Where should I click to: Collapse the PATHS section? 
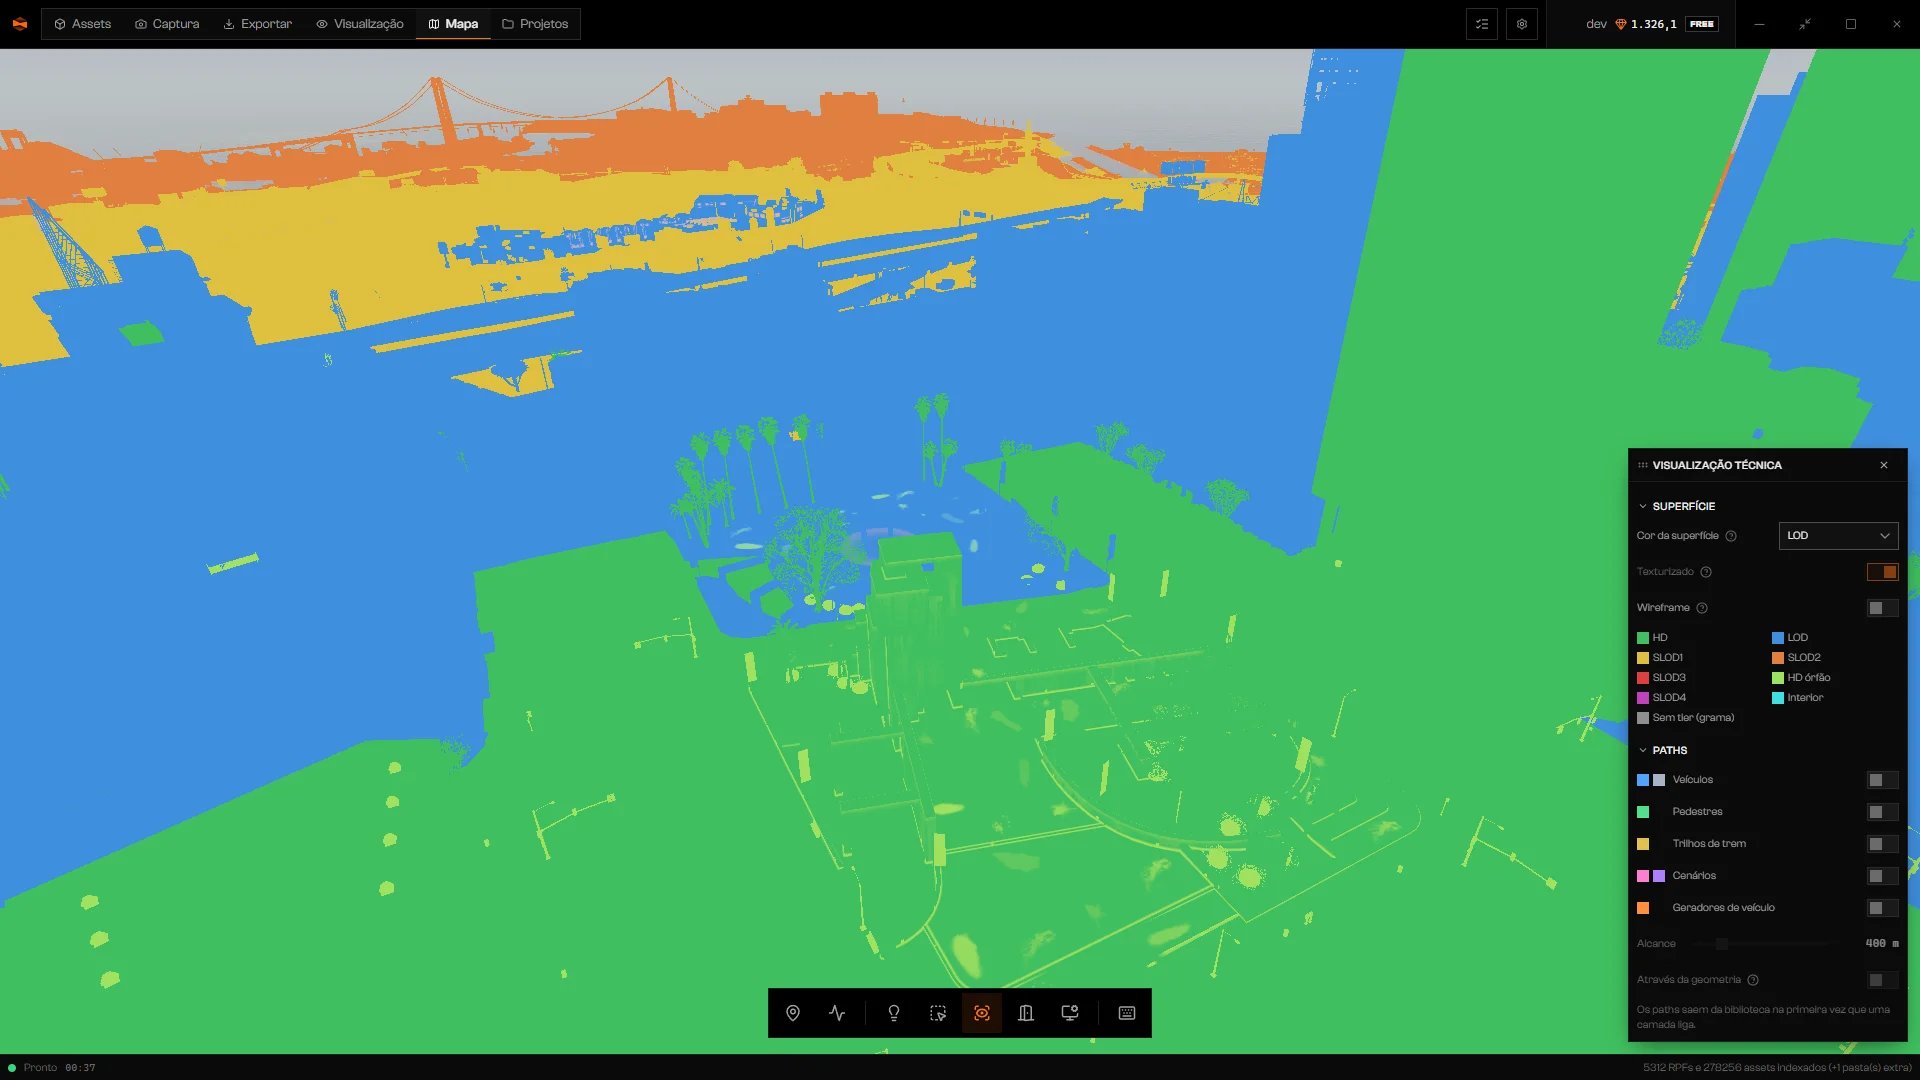pos(1662,750)
